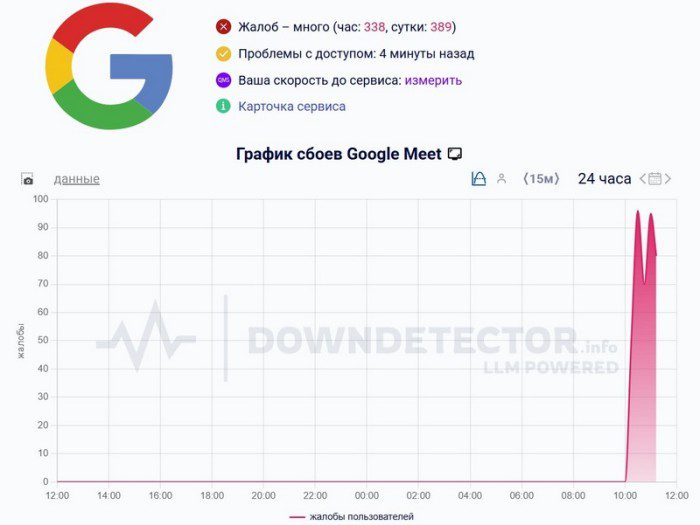Screen dimensions: 700x525
Task: Toggle the user icon in chart toolbar
Action: pyautogui.click(x=502, y=179)
